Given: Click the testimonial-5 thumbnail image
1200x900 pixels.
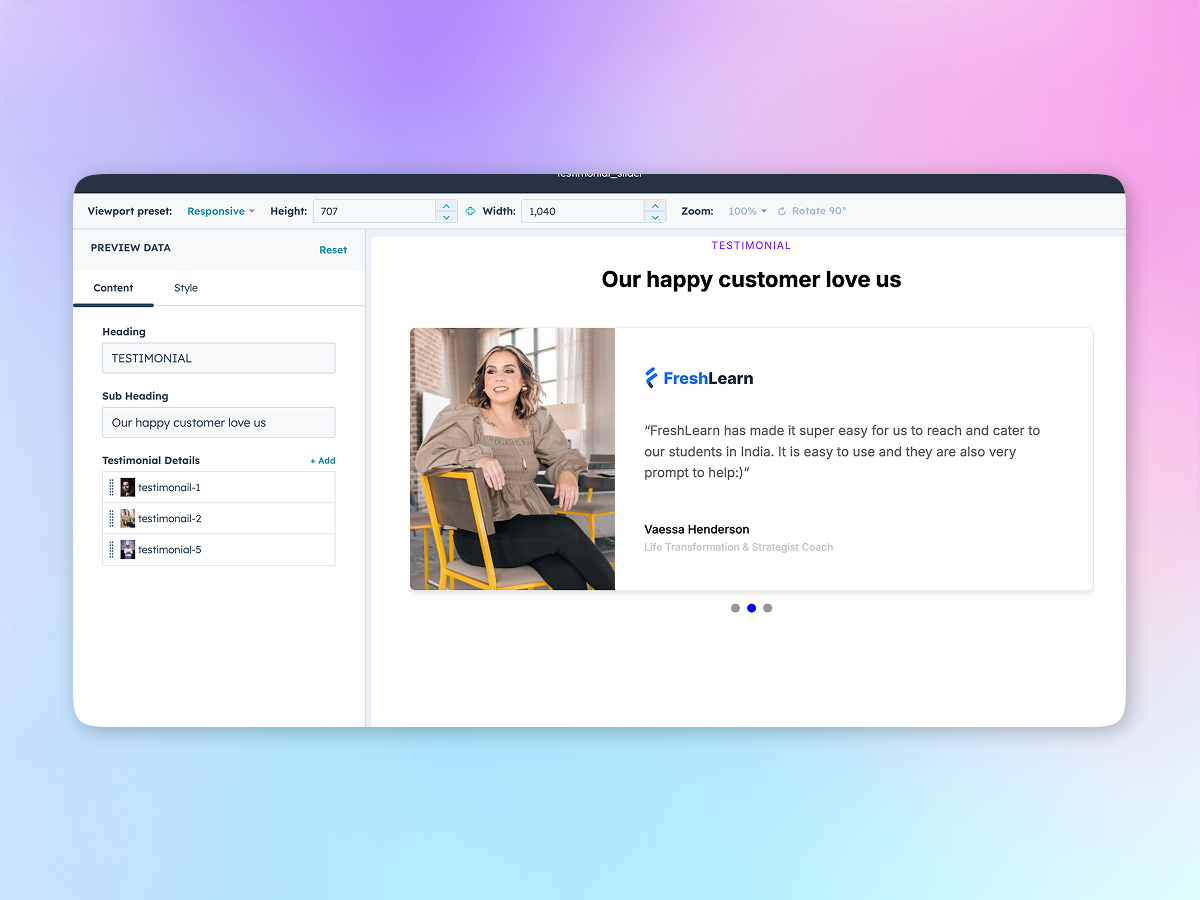Looking at the screenshot, I should coord(128,550).
